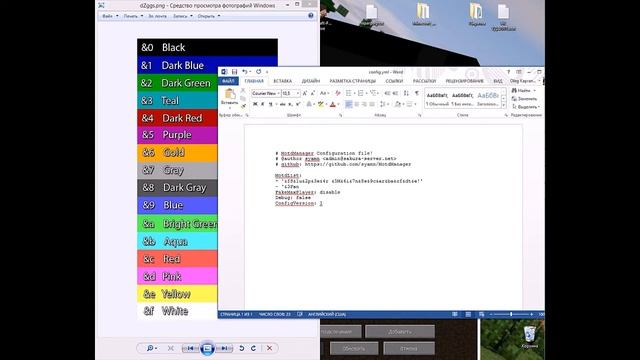Rotate image clockwise
This screenshot has height=360, width=640.
point(253,348)
